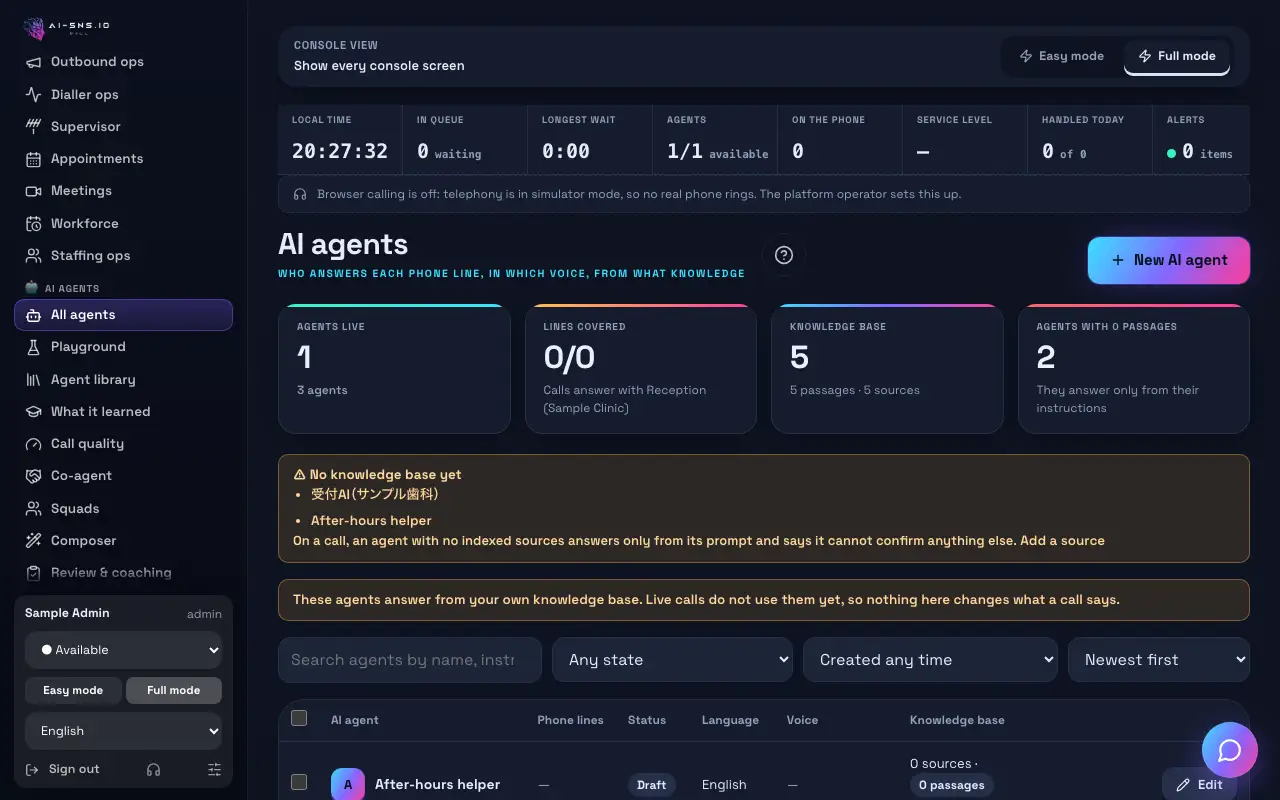Viewport: 1280px width, 800px height.
Task: Click the Playground flask icon
Action: tap(33, 347)
